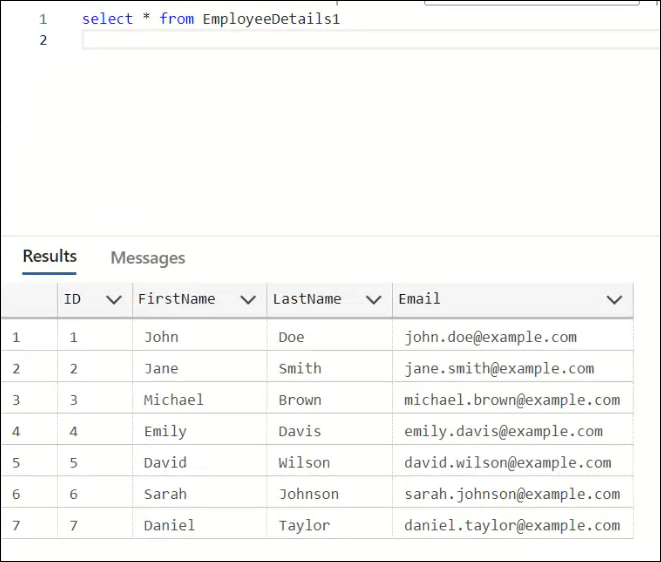
Task: Click the 'Taylor' last name cell
Action: pyautogui.click(x=329, y=525)
